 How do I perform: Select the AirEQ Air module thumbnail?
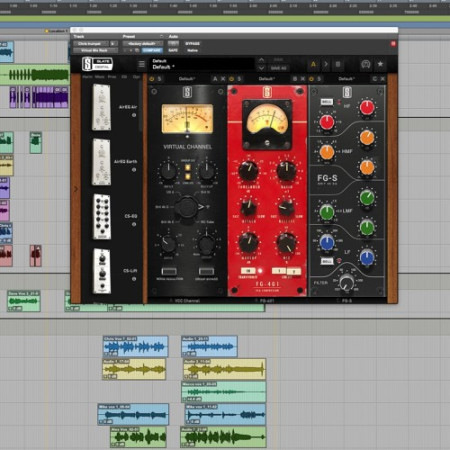[101, 107]
